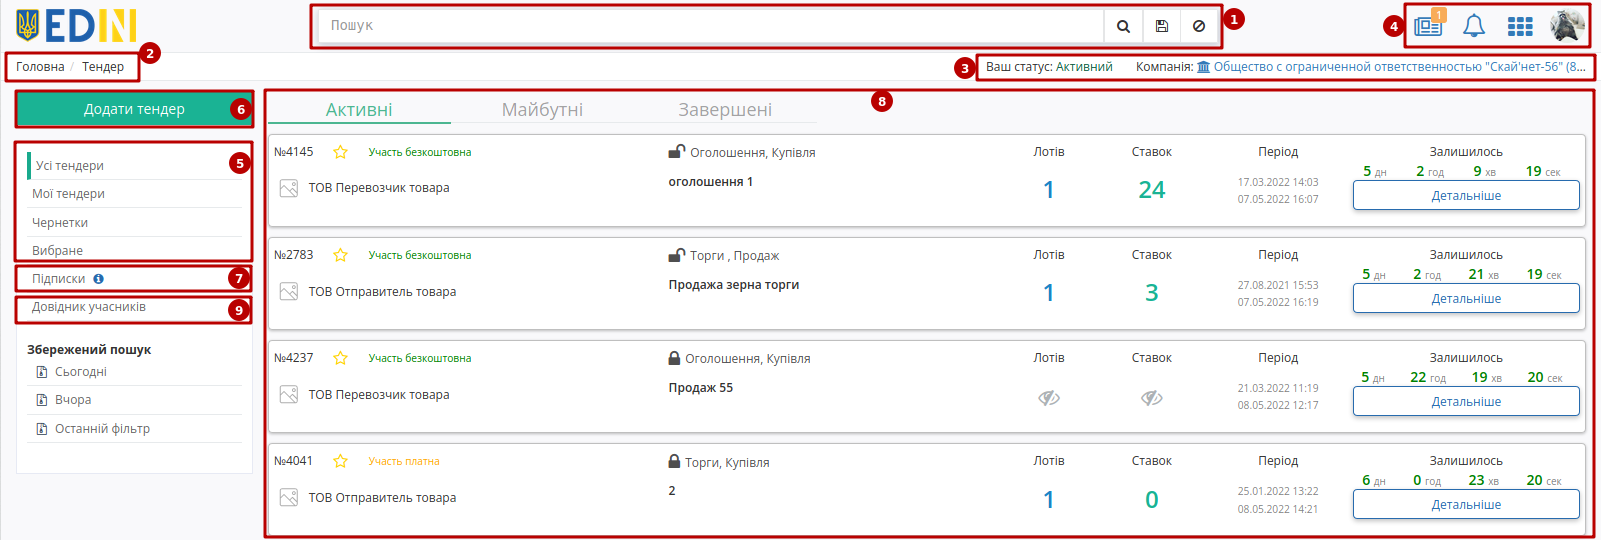Mark tender №4041 as favorite

click(x=340, y=461)
